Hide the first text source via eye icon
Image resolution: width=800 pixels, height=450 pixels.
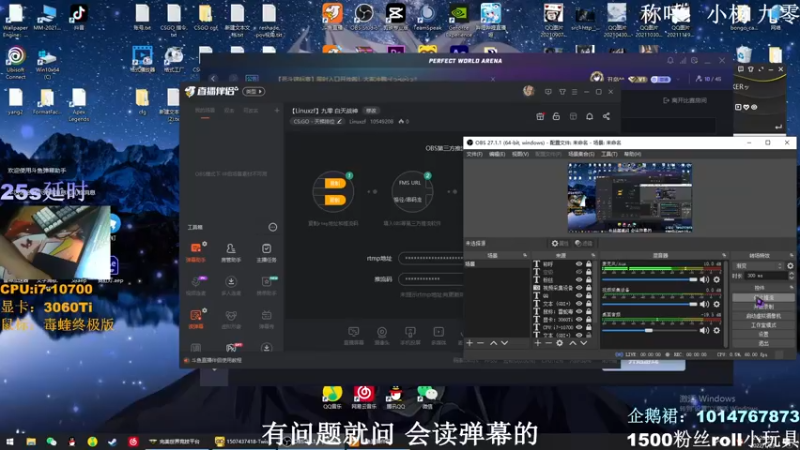click(x=579, y=264)
